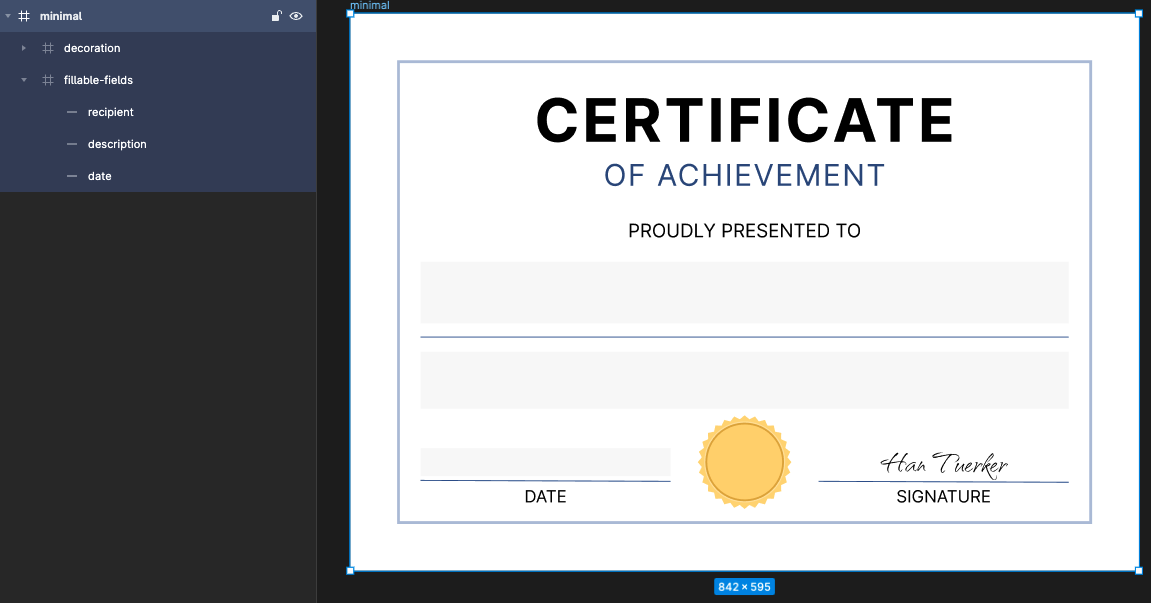Click the line icon beside the date layer
The width and height of the screenshot is (1151, 603).
pyautogui.click(x=72, y=176)
